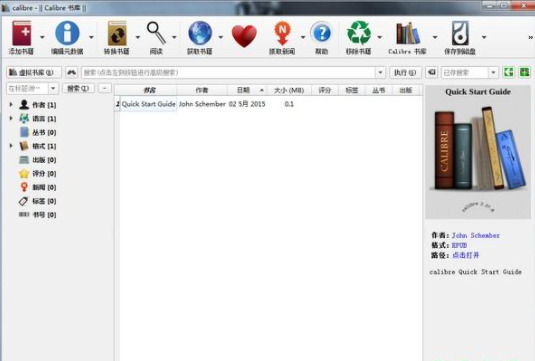Open Help question mark icon

point(321,33)
